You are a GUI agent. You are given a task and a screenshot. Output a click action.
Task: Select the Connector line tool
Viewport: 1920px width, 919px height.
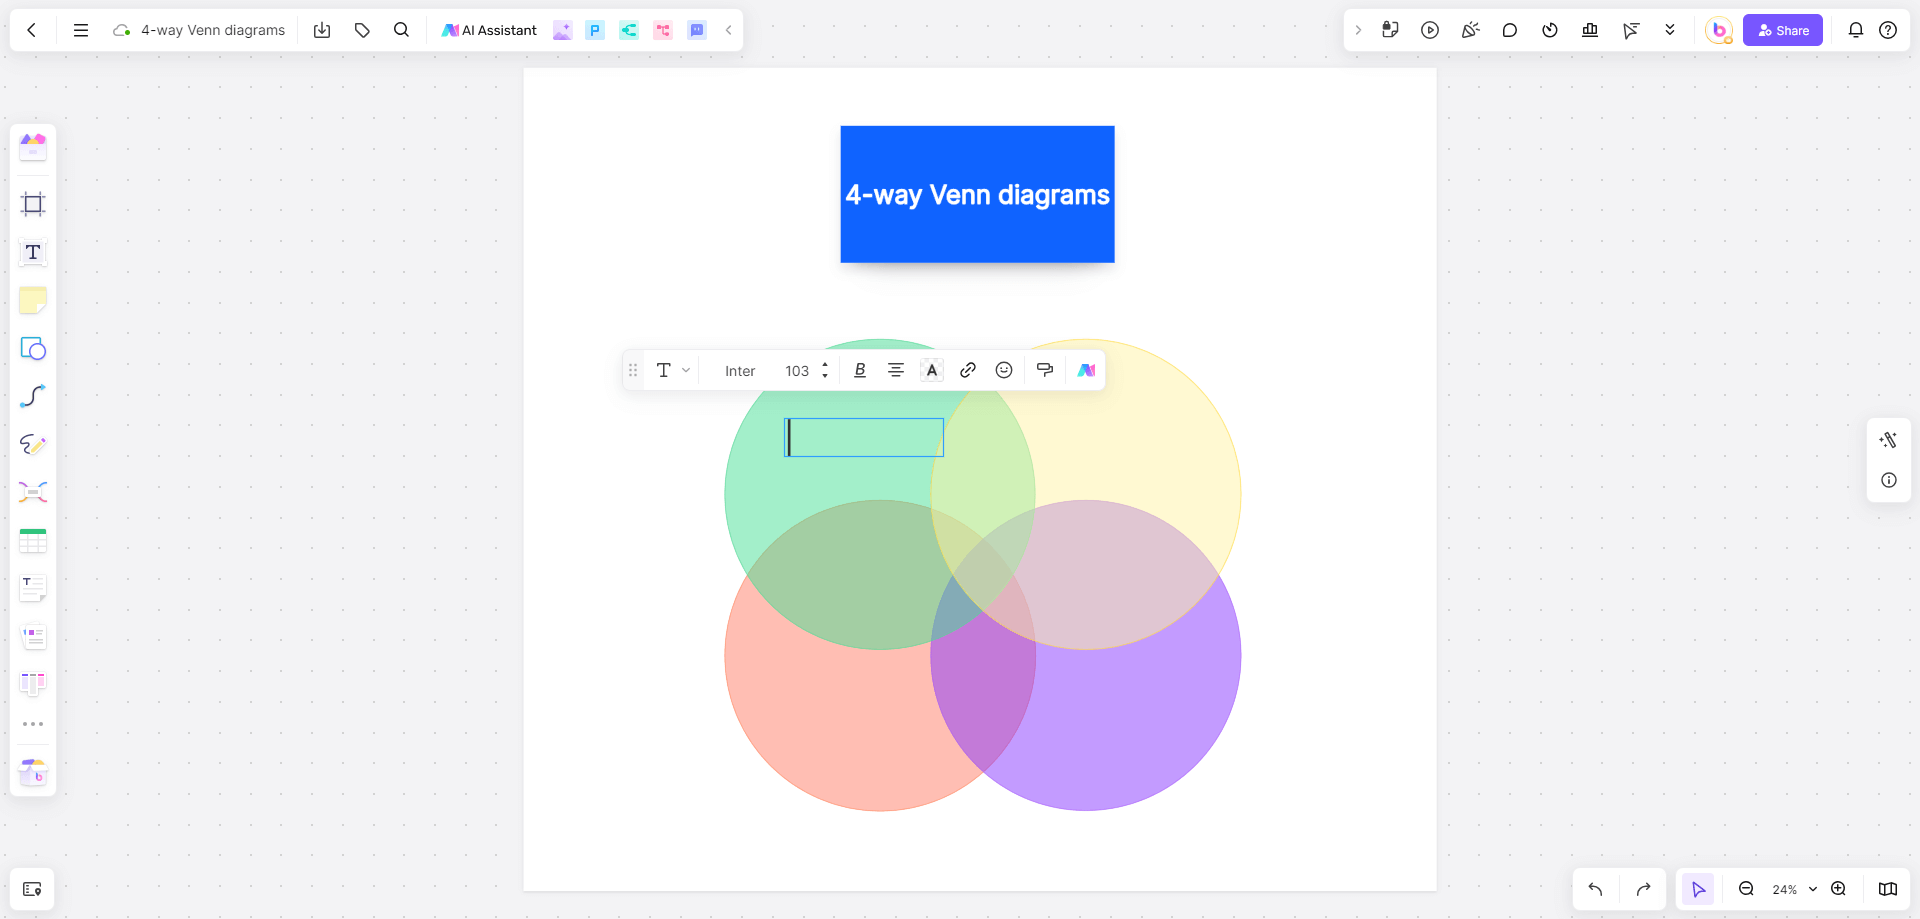(33, 396)
